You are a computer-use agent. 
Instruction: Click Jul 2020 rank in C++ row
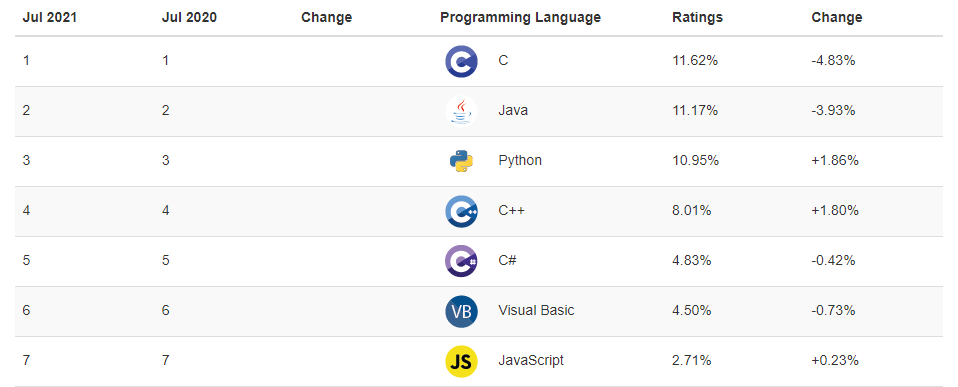point(166,211)
